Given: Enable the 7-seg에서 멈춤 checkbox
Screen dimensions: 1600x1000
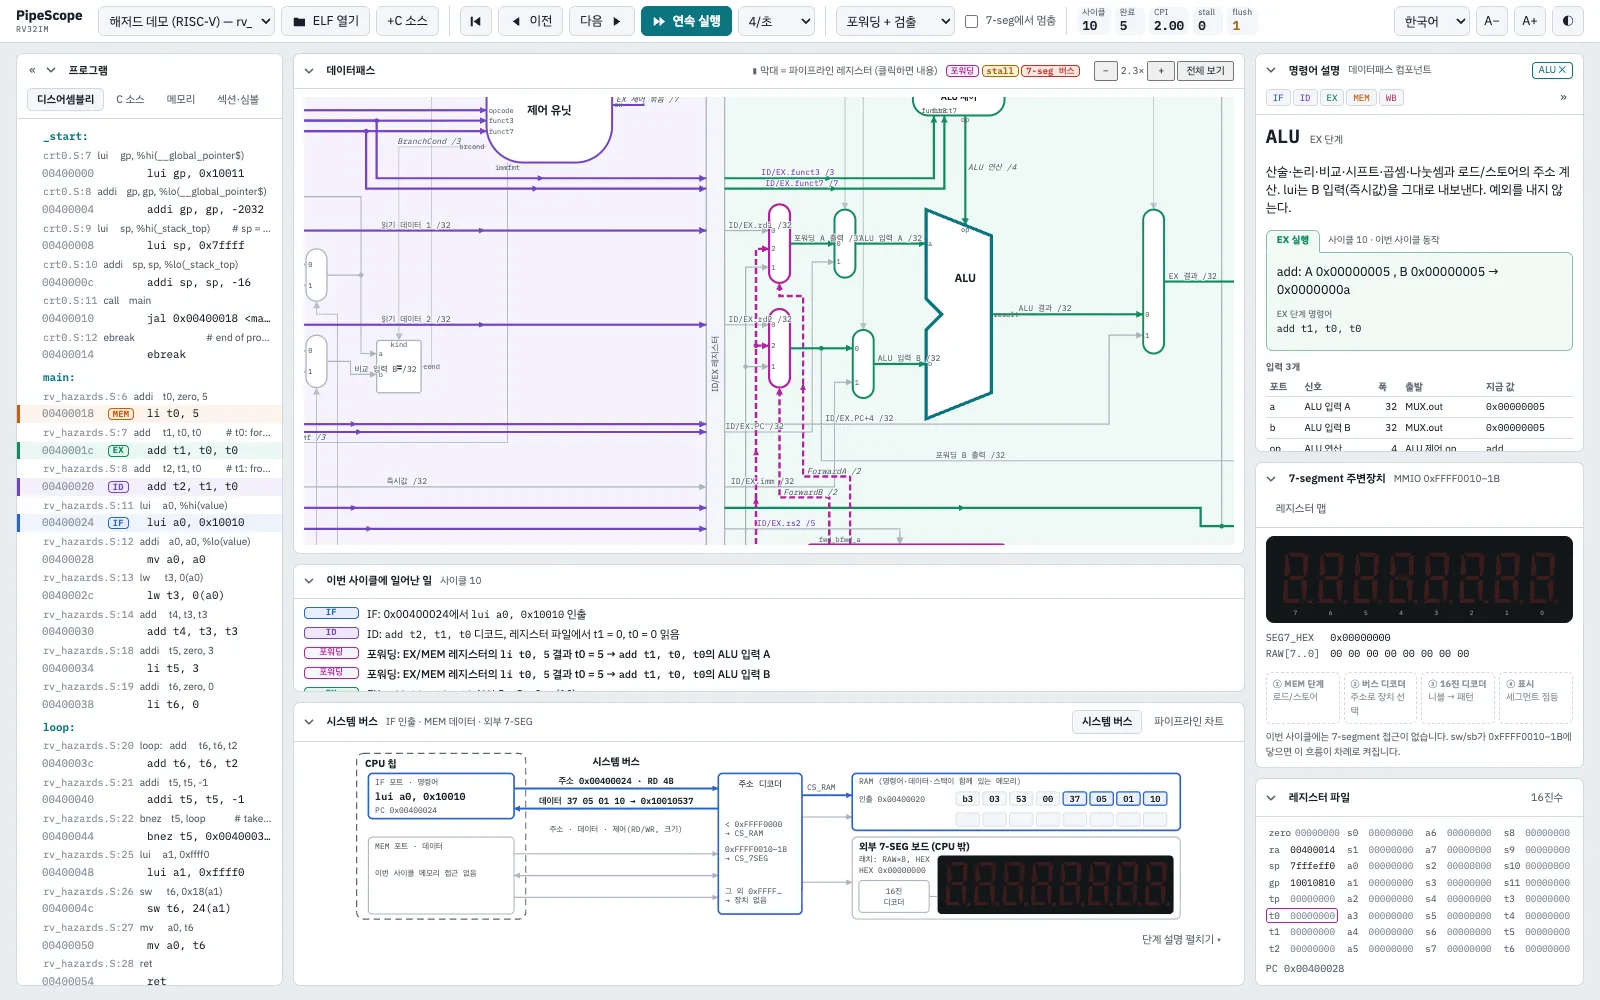Looking at the screenshot, I should [971, 21].
